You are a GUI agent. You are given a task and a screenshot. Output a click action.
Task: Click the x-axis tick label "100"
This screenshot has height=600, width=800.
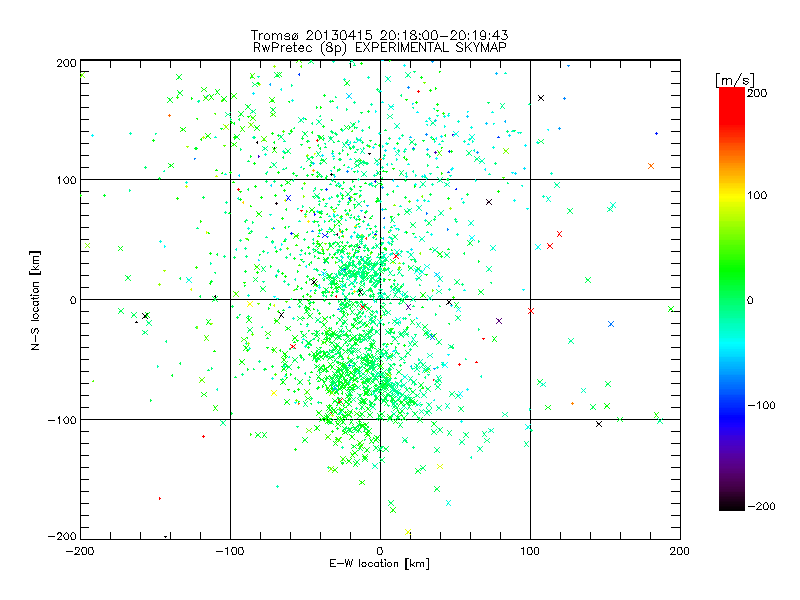[530, 551]
